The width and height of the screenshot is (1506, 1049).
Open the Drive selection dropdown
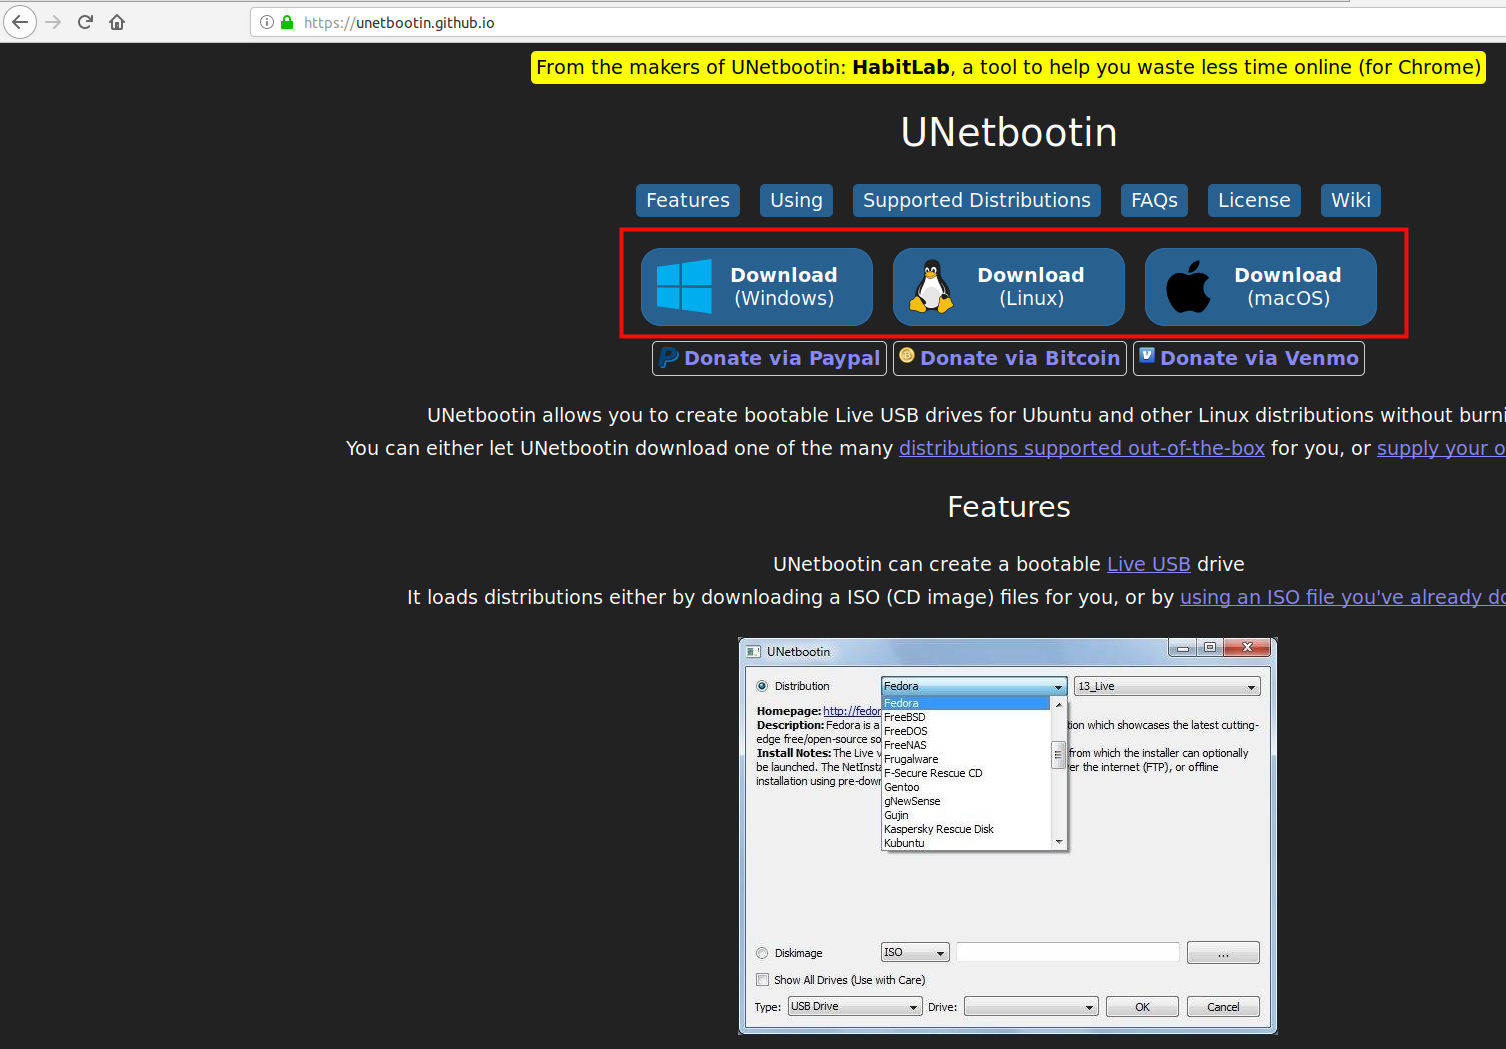1031,1007
